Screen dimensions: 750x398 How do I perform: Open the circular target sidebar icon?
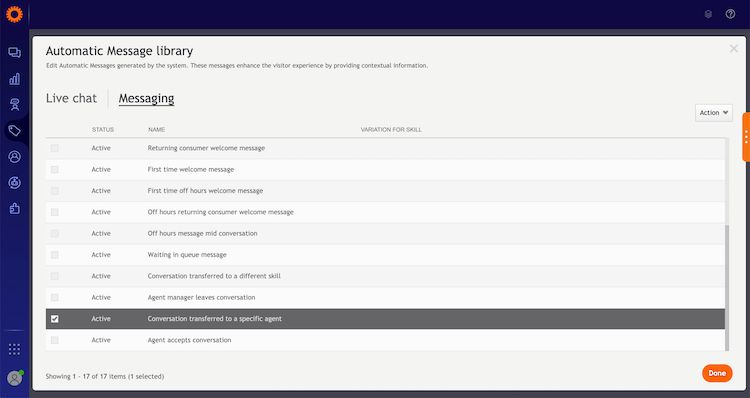click(x=14, y=182)
